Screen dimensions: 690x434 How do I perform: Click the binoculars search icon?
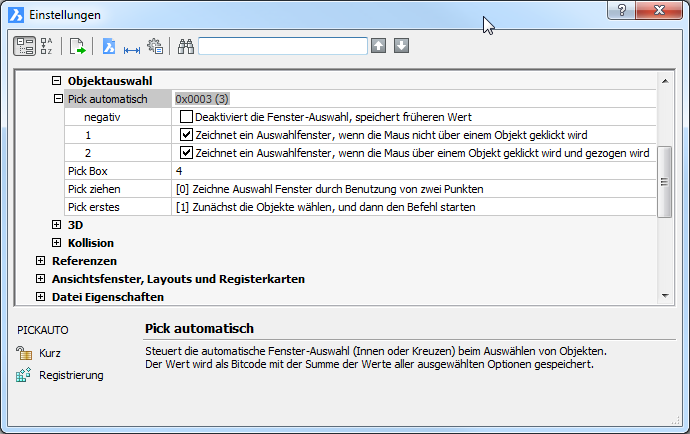pos(185,46)
